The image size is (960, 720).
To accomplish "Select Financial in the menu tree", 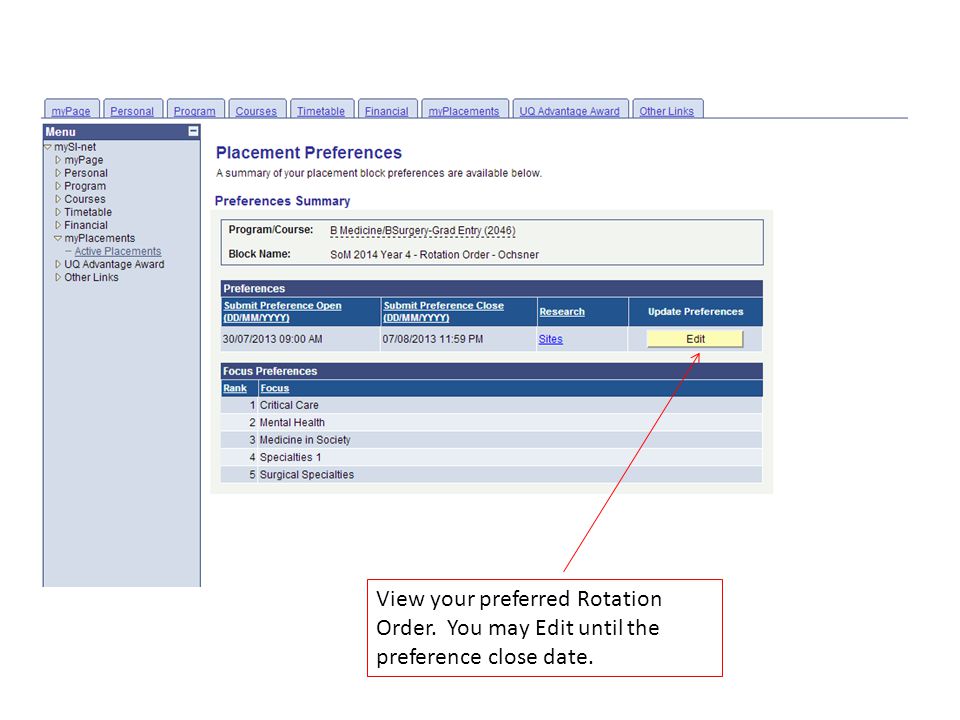I will click(x=86, y=225).
